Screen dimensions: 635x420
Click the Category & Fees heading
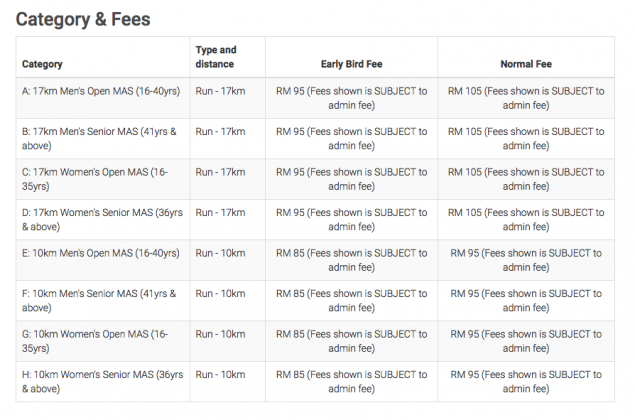[83, 19]
